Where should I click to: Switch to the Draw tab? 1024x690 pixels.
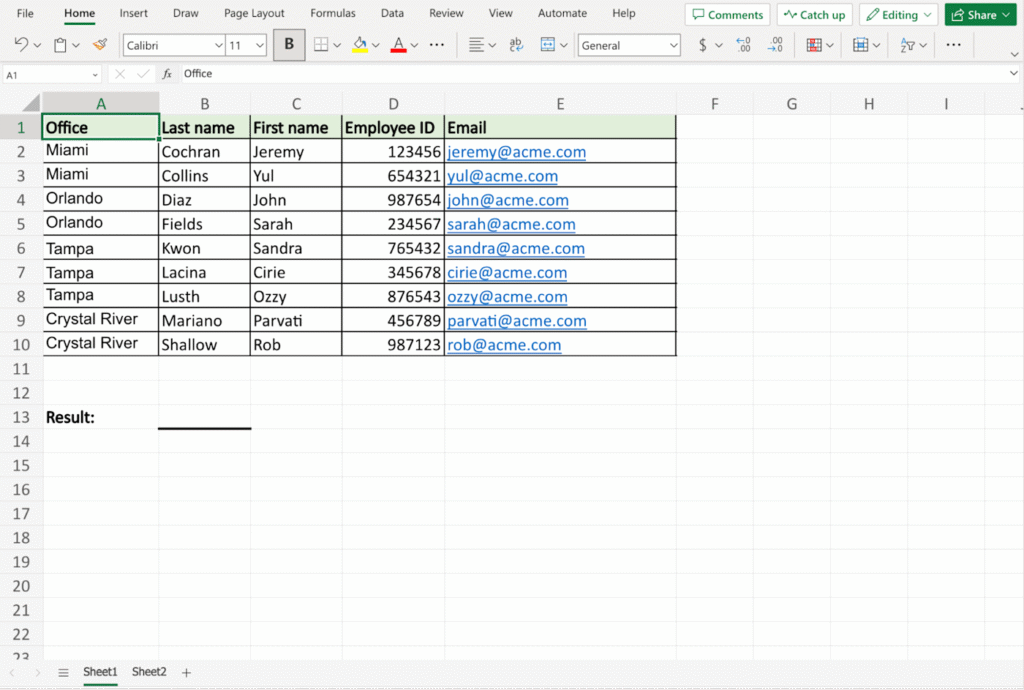tap(185, 13)
